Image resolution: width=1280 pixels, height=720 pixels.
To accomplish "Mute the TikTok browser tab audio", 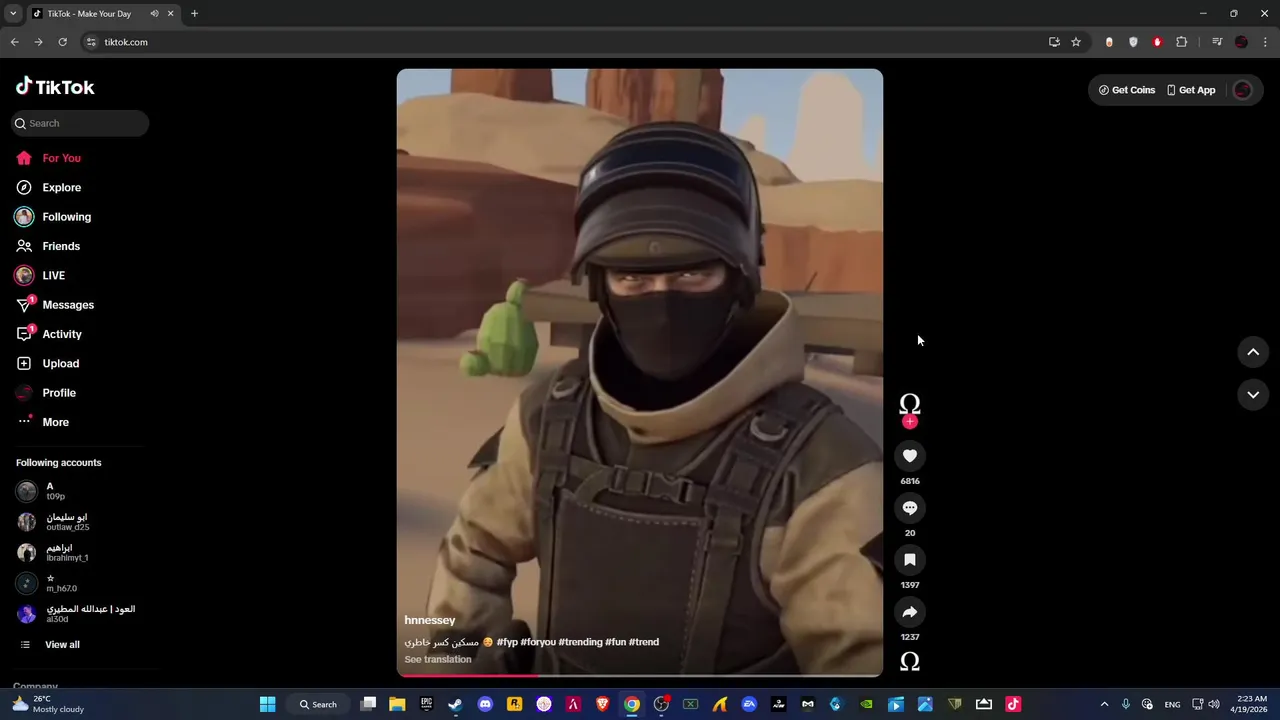I will click(154, 14).
